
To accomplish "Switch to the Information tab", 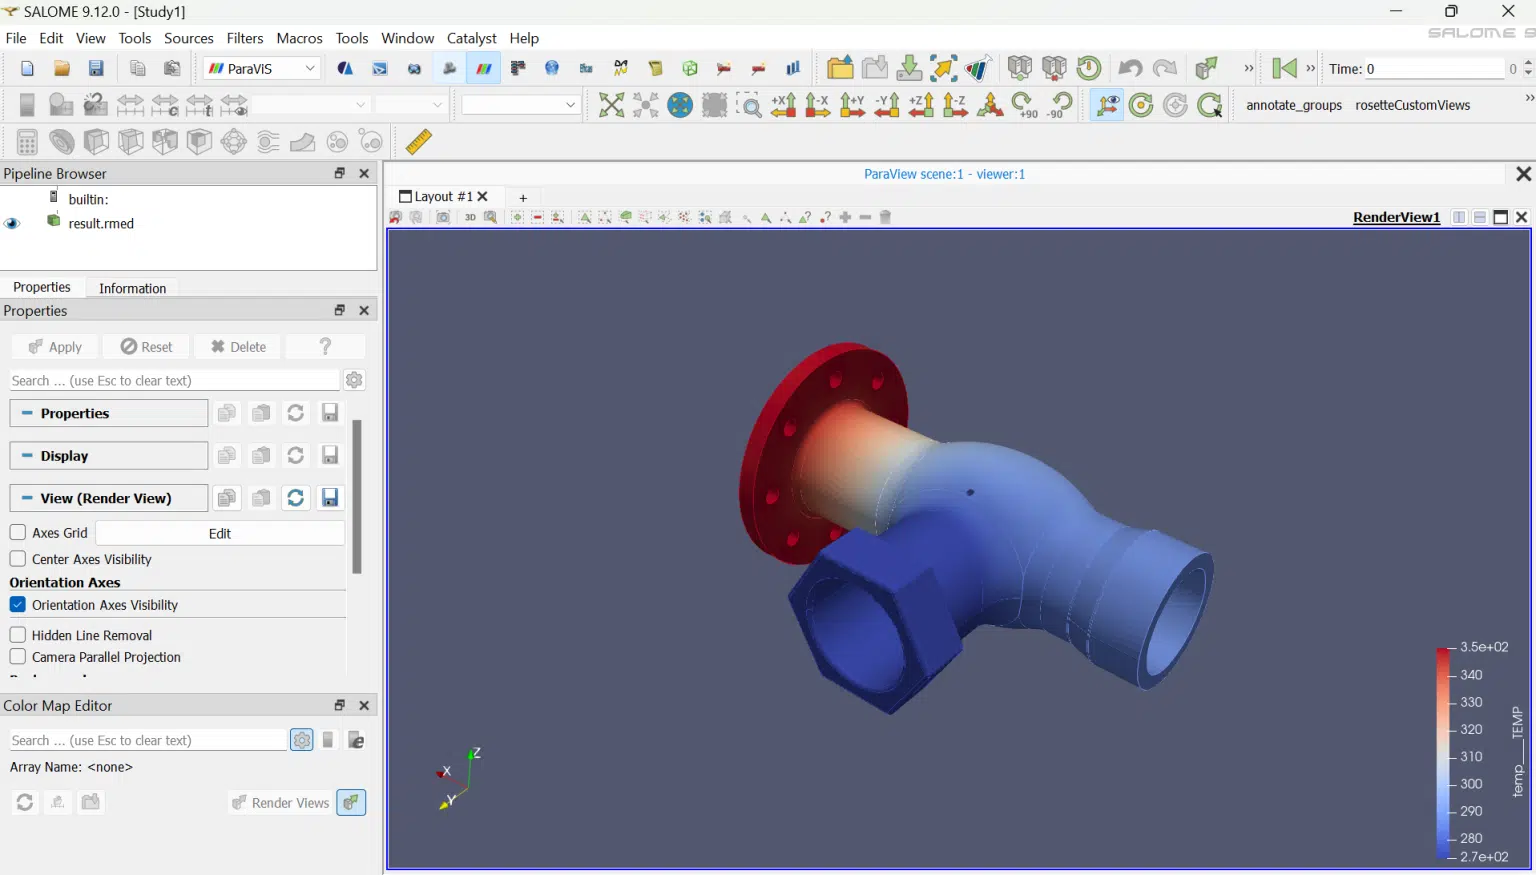I will pyautogui.click(x=131, y=288).
